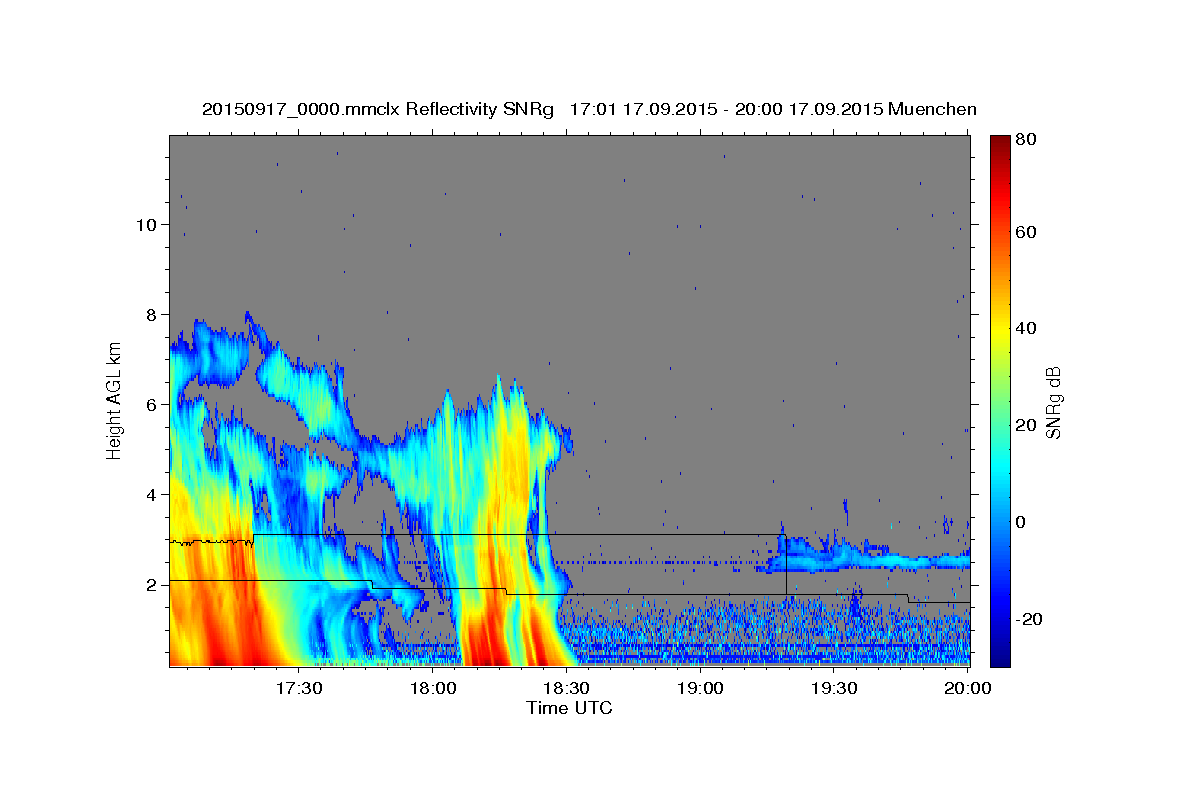Viewport: 1200px width, 800px height.
Task: Click the height tick label 6
Action: 152,405
